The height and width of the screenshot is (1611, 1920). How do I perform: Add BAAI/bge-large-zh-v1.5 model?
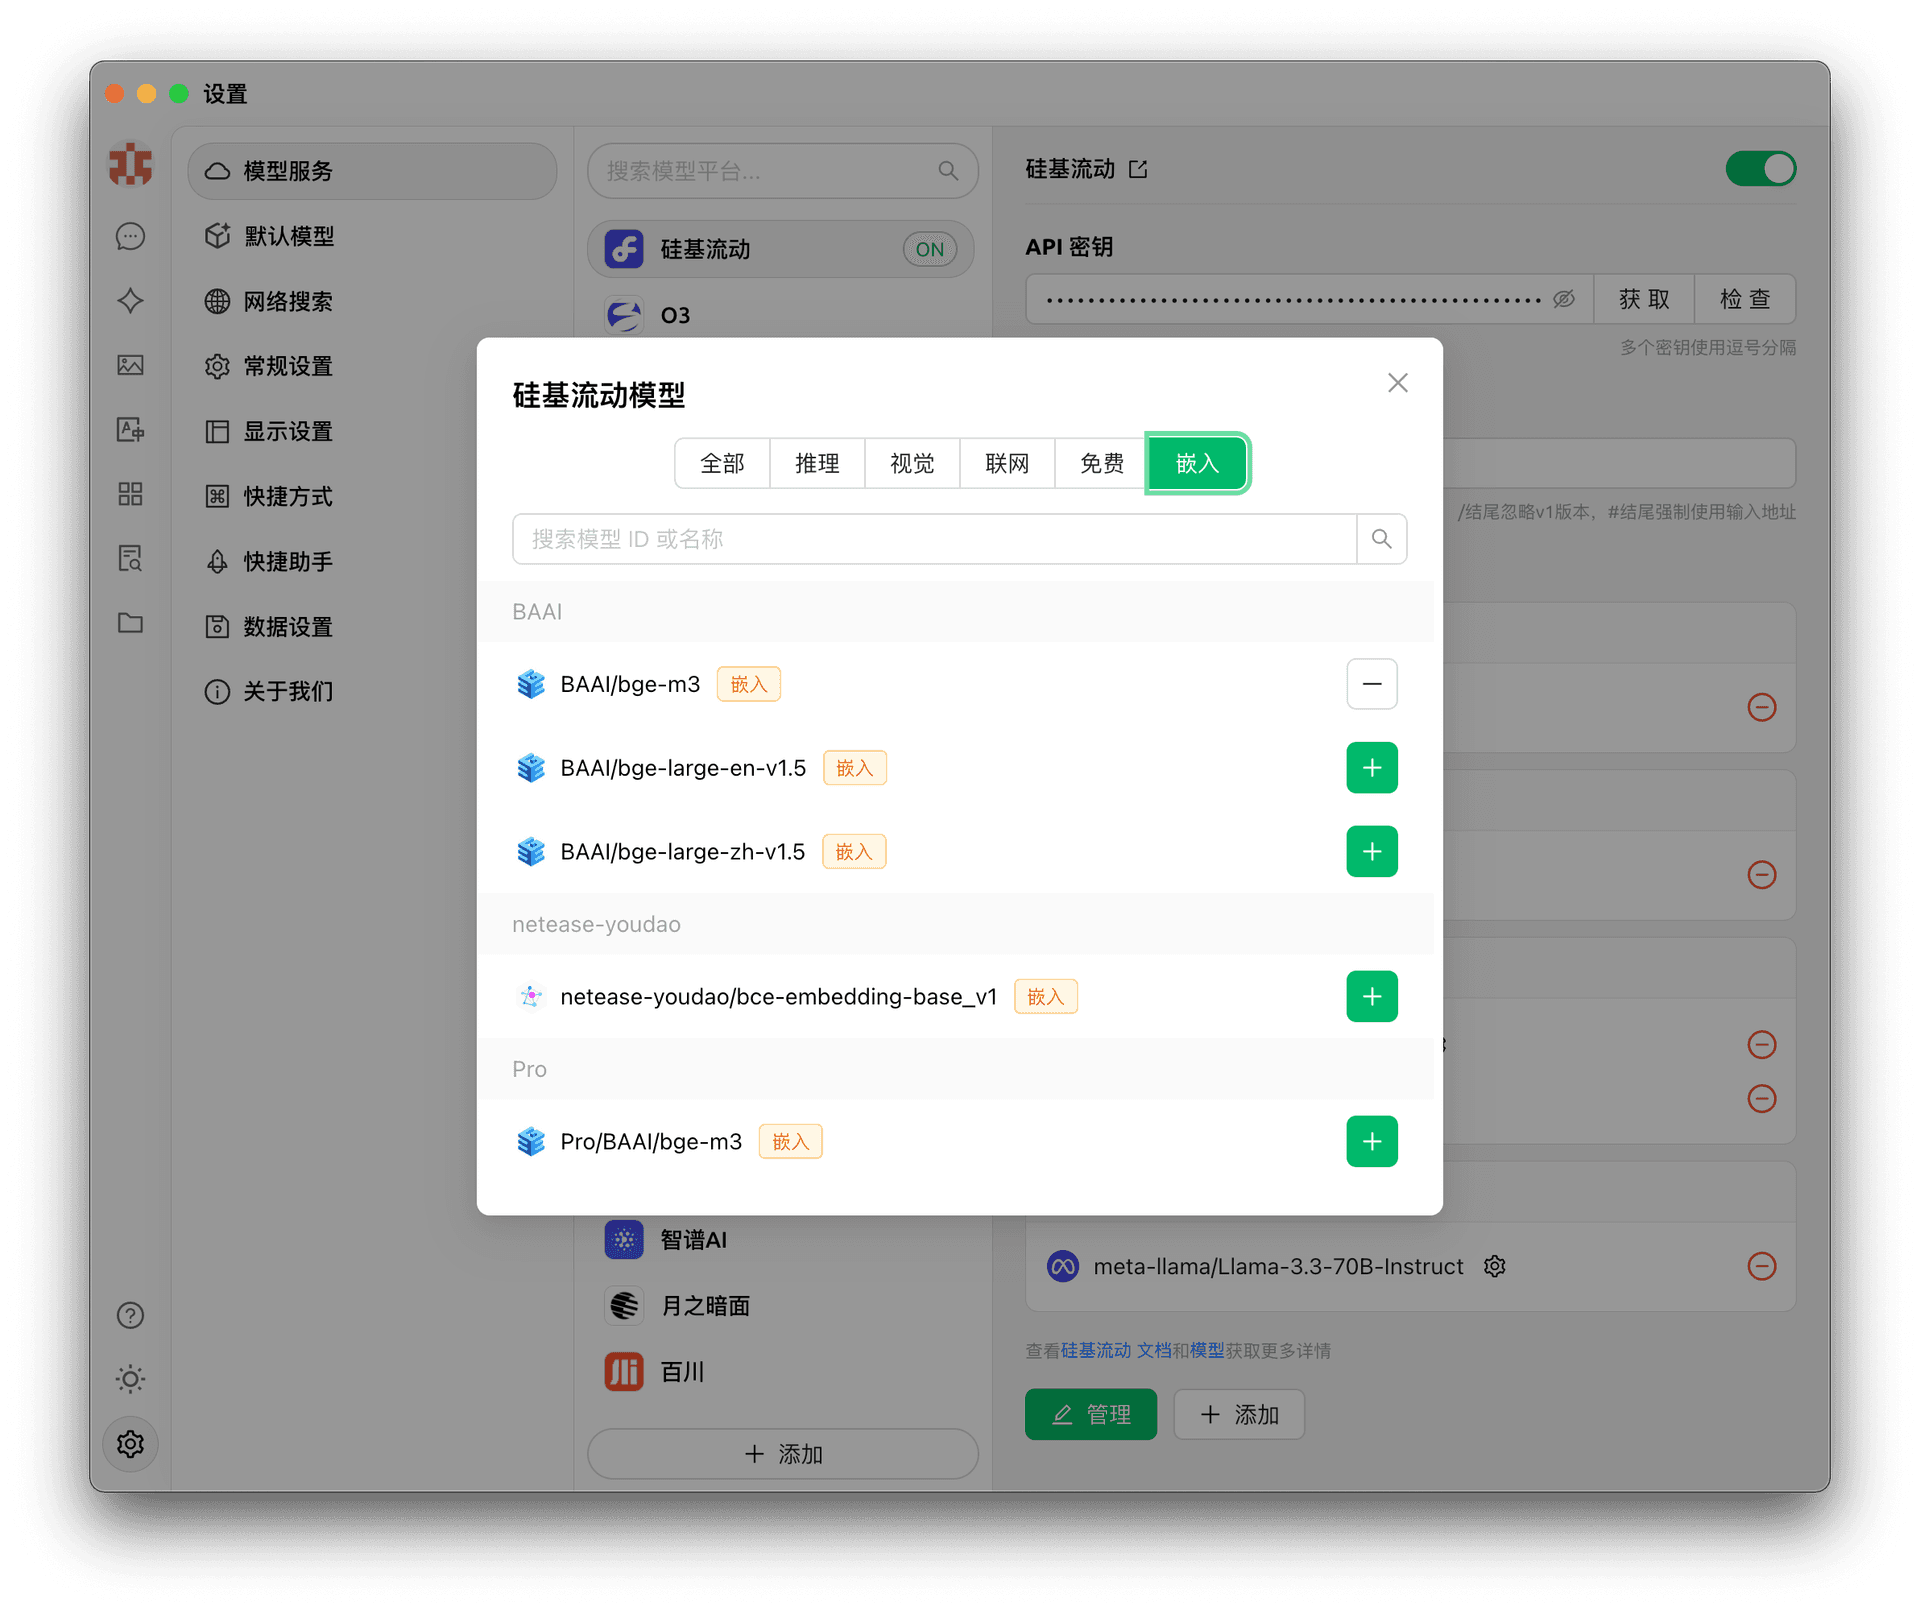pos(1371,852)
